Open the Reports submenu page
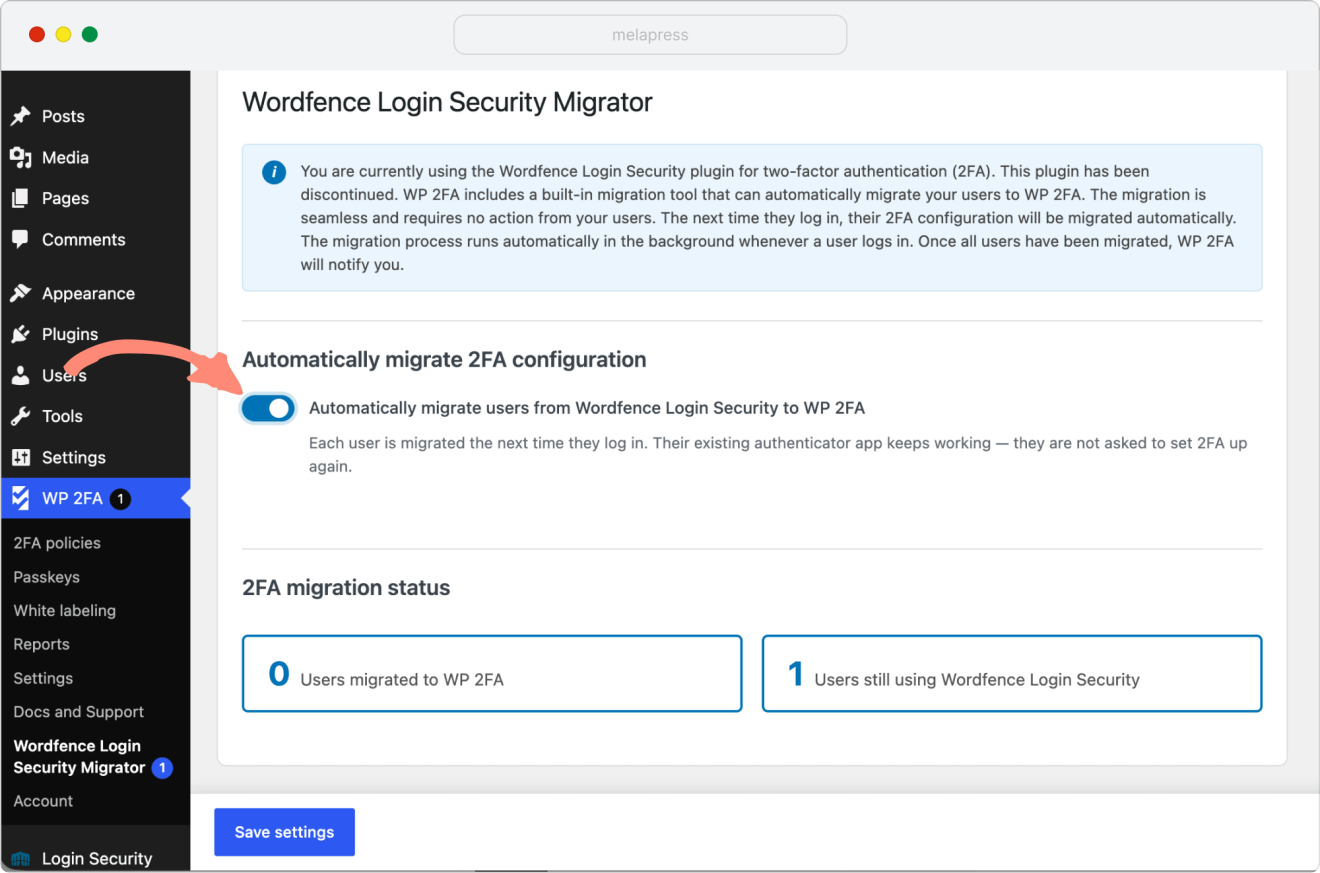 [42, 645]
